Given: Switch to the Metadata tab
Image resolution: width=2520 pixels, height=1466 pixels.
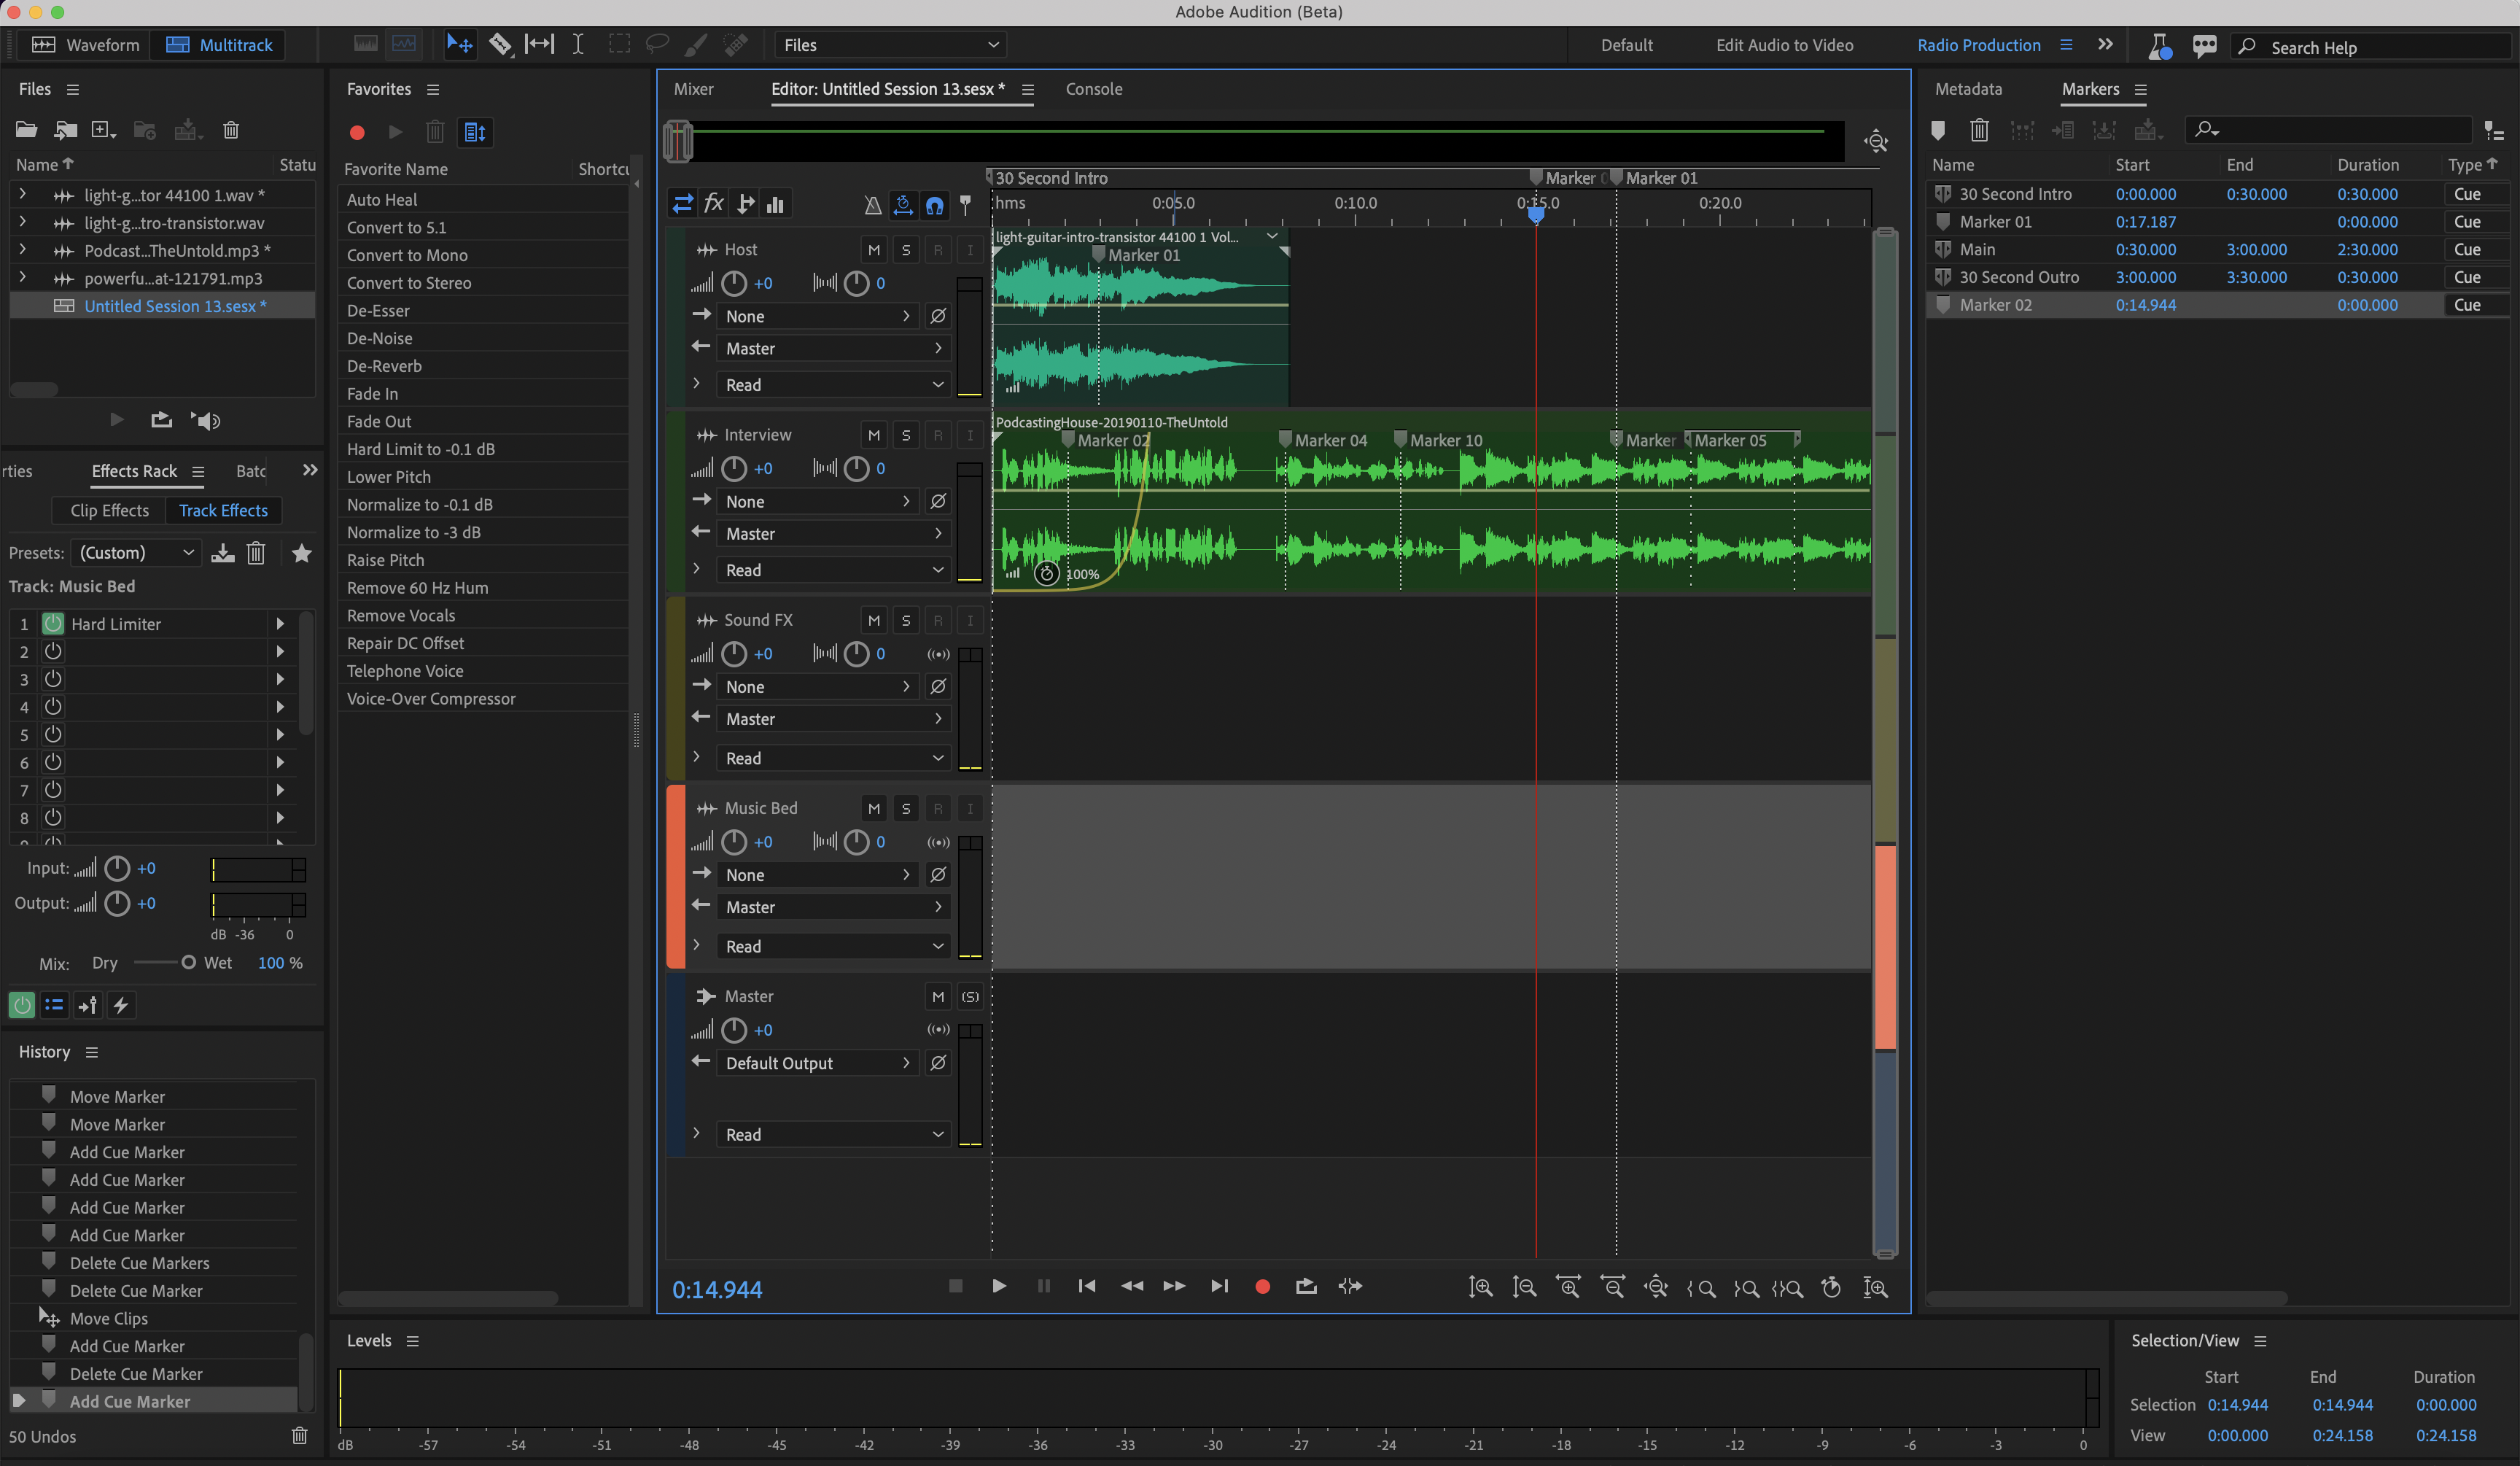Looking at the screenshot, I should pos(1968,89).
